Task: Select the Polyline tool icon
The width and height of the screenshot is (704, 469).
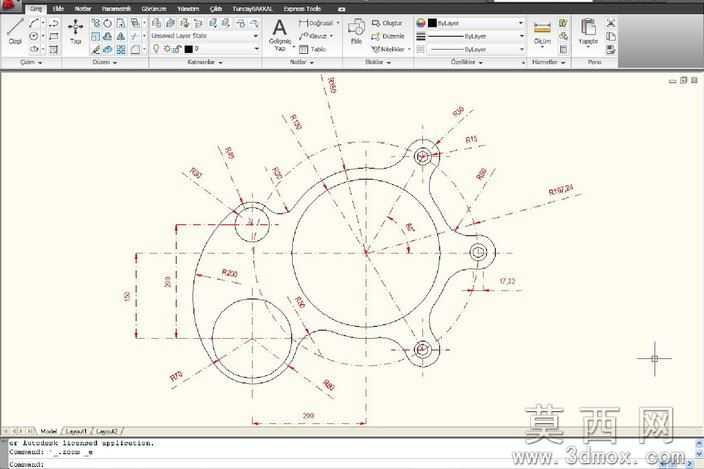Action: click(53, 23)
